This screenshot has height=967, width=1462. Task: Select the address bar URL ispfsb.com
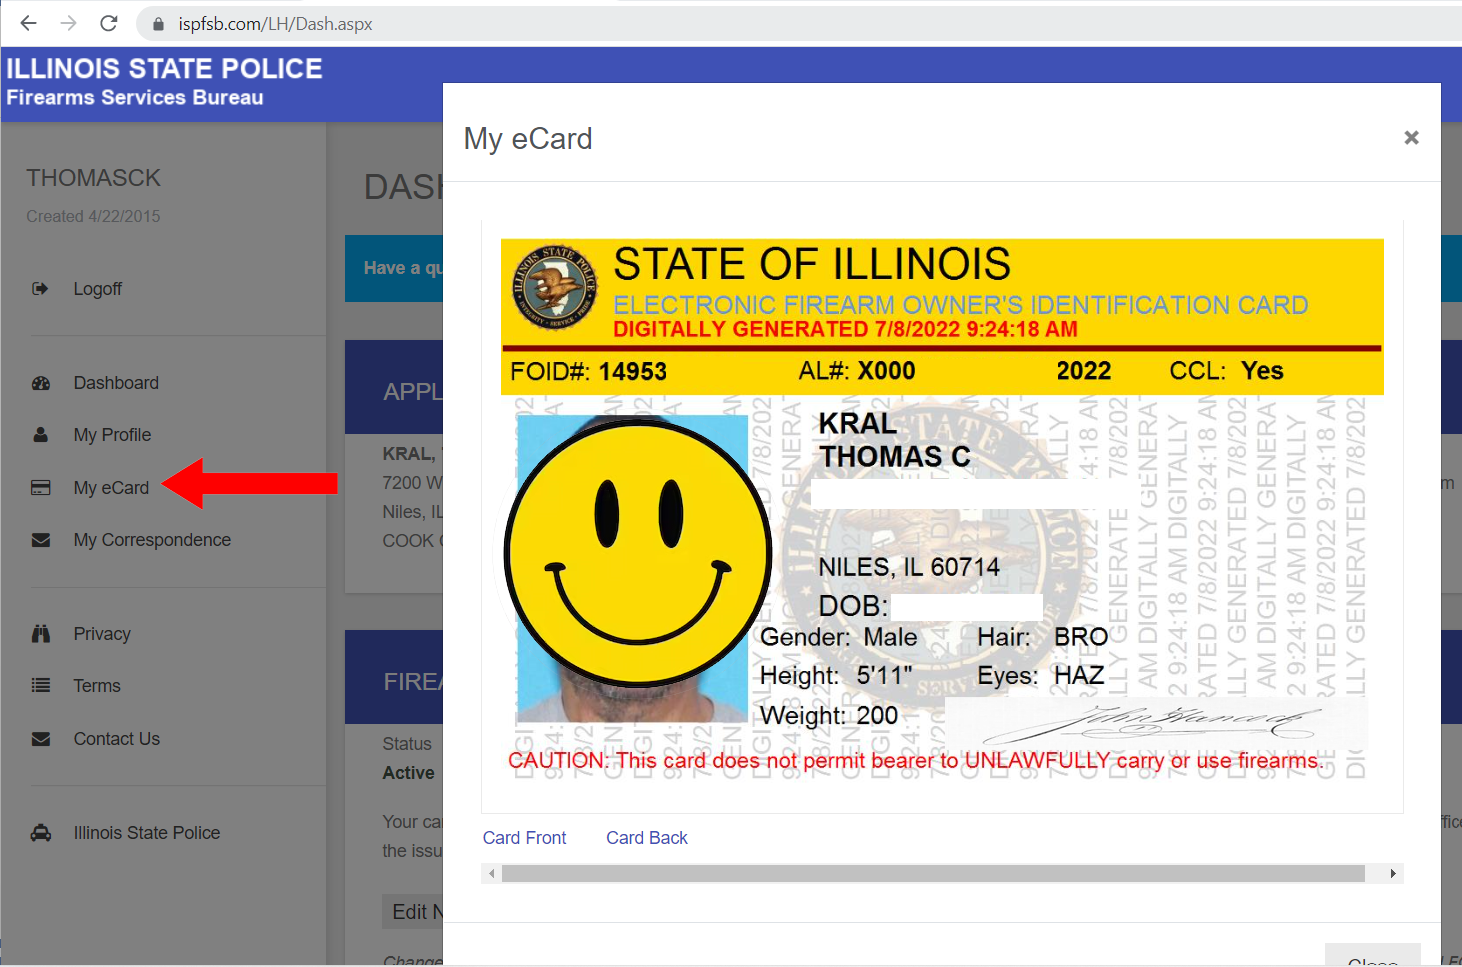275,23
